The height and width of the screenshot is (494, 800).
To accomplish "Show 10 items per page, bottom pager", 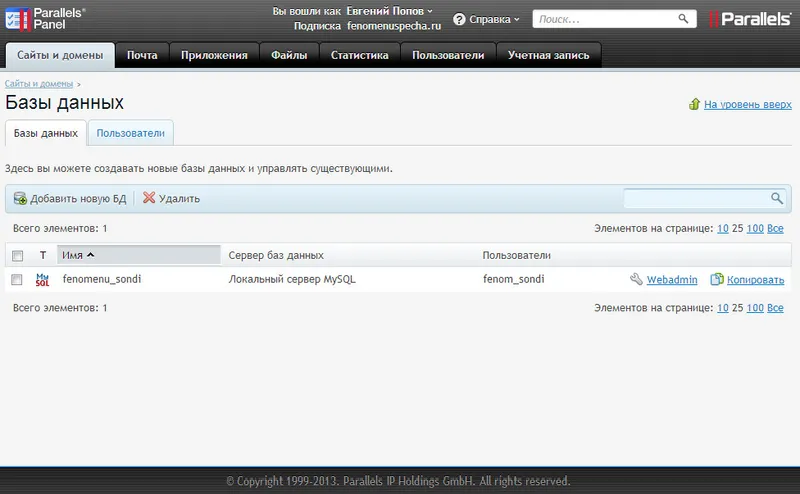I will (x=722, y=308).
